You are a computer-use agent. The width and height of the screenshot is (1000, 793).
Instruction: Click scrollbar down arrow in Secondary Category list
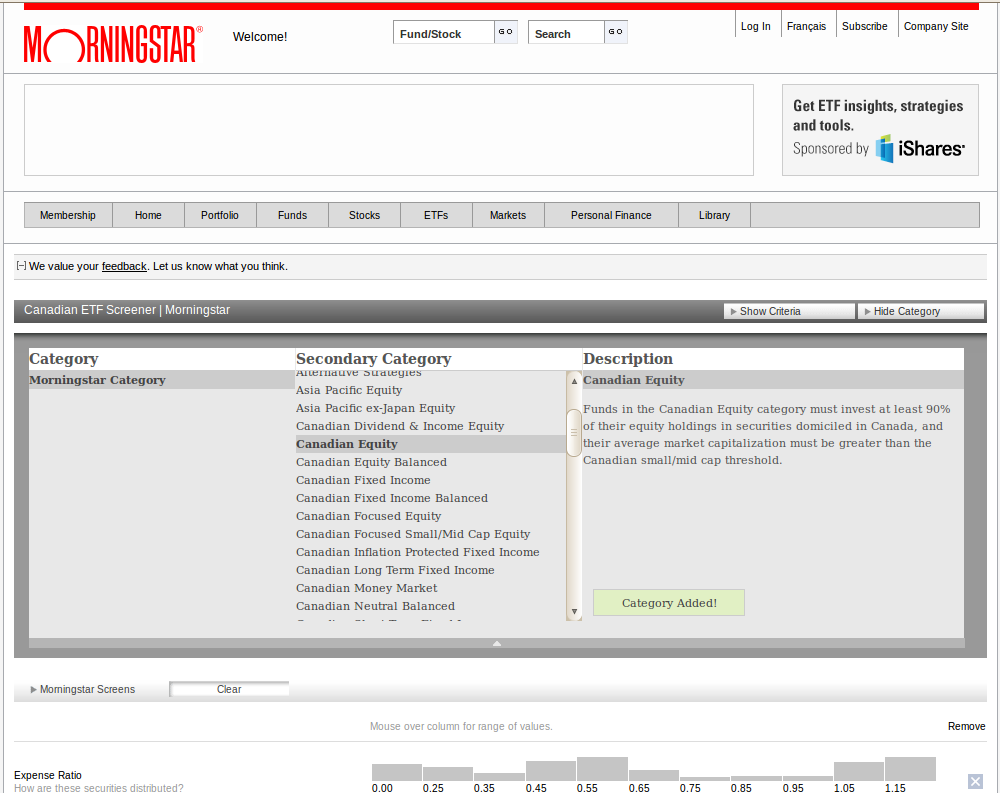pos(574,612)
